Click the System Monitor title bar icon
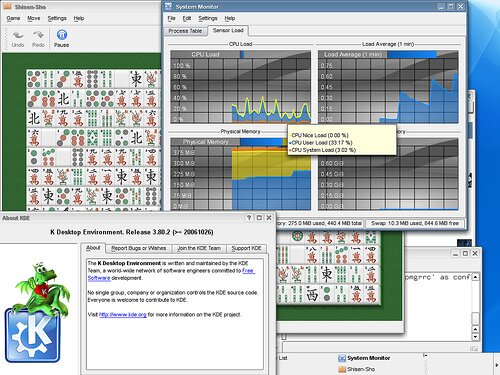 click(x=169, y=6)
